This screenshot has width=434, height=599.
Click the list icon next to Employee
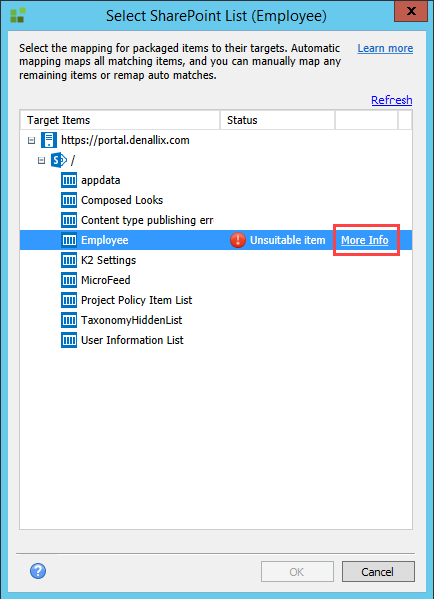click(x=69, y=240)
